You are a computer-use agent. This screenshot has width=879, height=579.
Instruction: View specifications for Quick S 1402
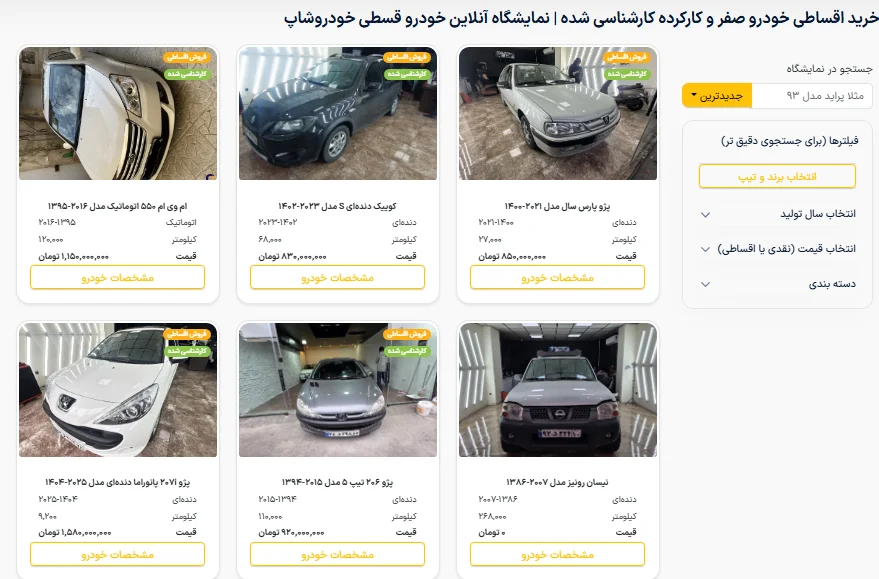[337, 277]
